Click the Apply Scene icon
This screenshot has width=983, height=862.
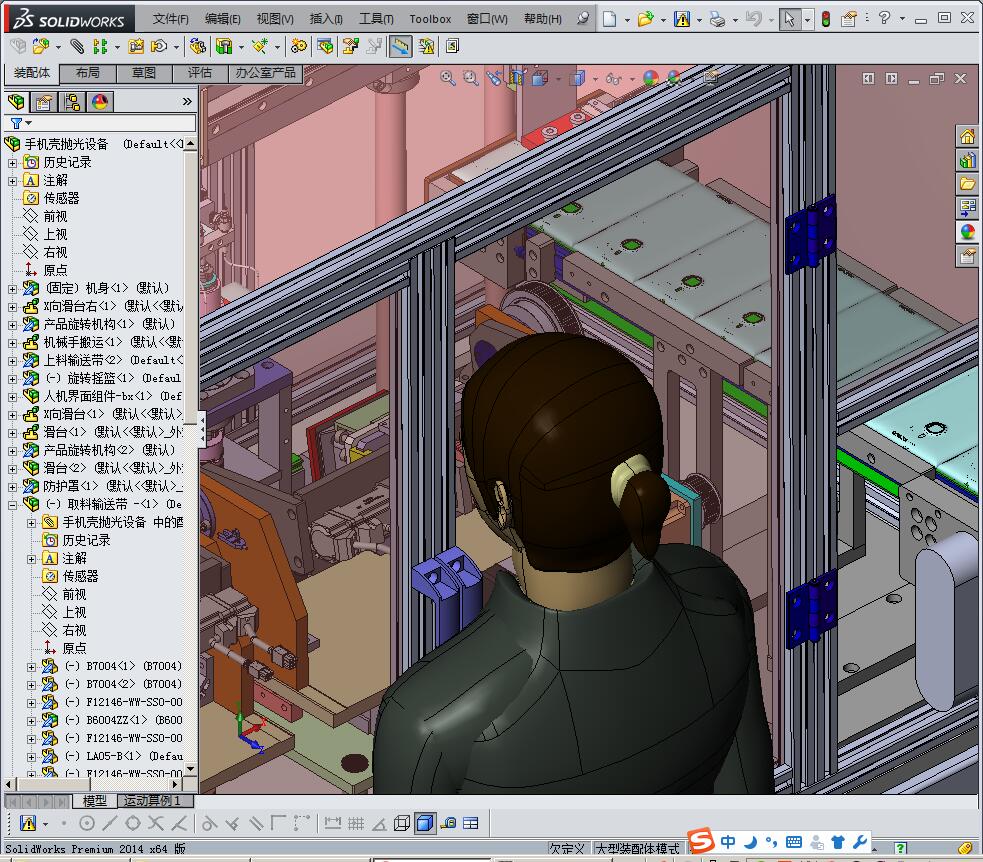tap(674, 78)
